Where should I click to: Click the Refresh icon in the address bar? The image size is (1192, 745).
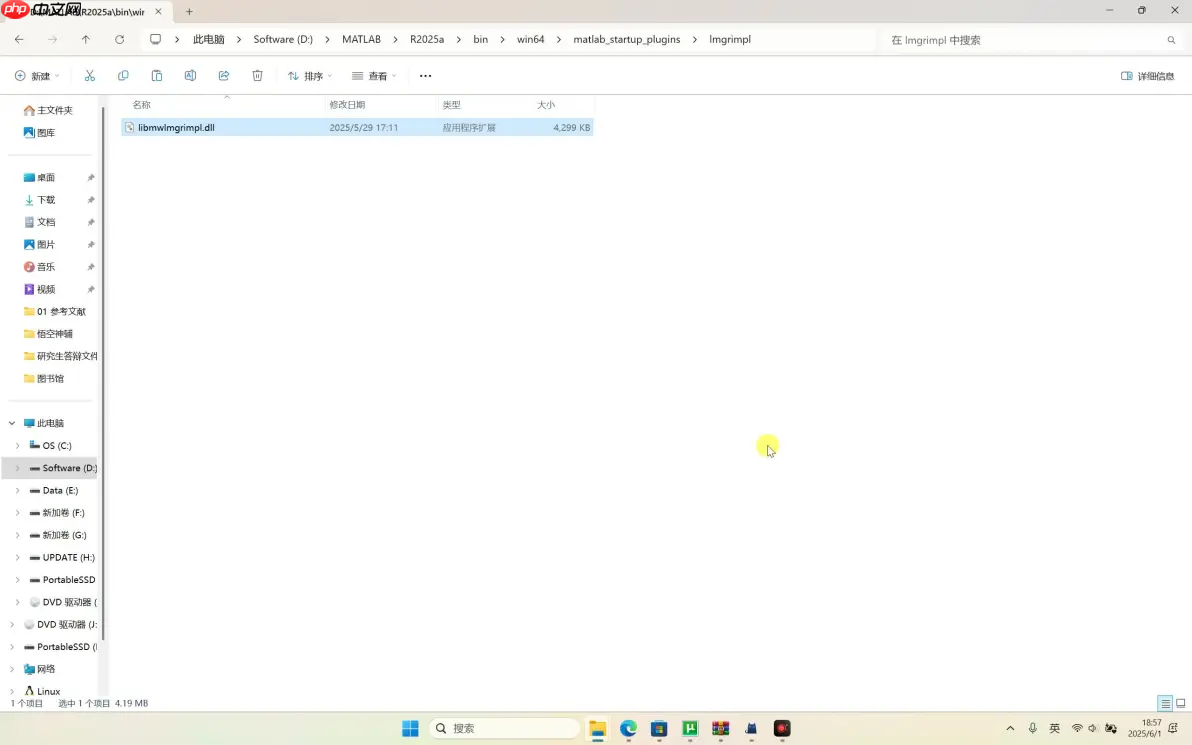point(119,39)
